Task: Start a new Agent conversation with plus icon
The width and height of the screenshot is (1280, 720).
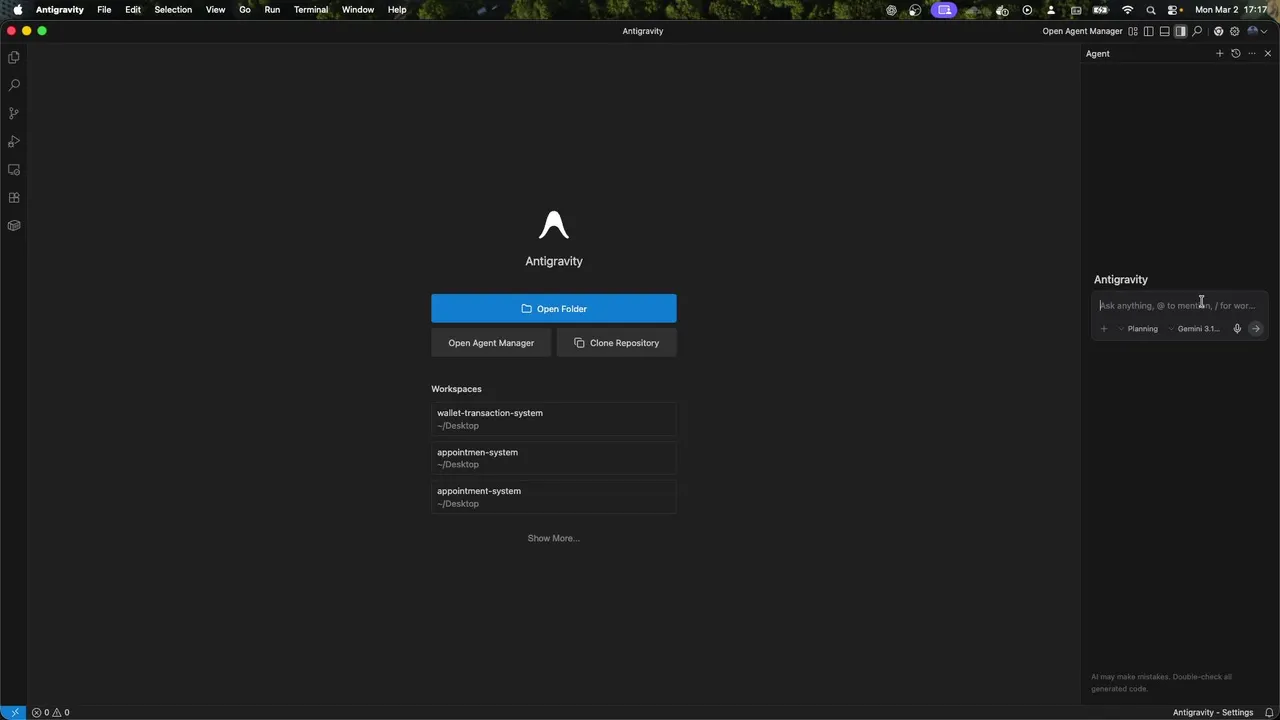Action: (x=1219, y=53)
